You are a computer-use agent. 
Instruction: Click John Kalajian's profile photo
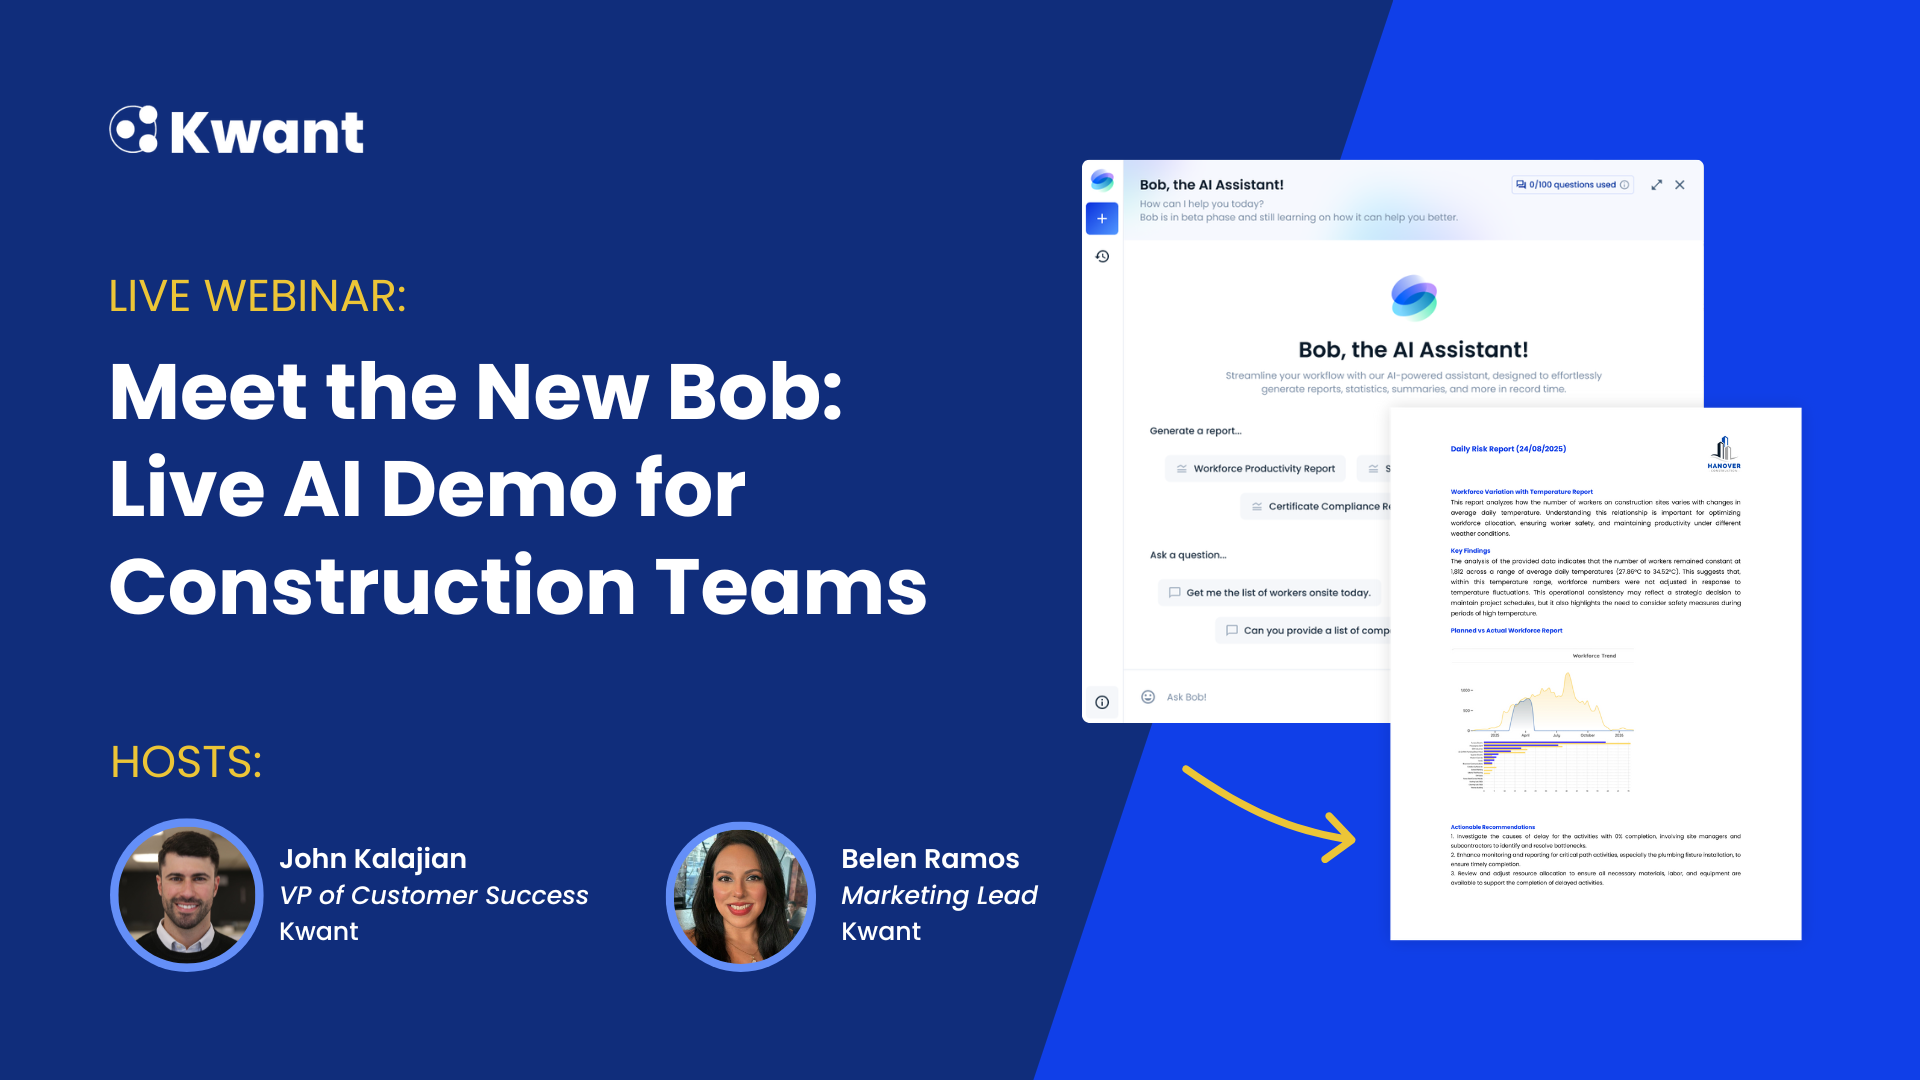187,894
